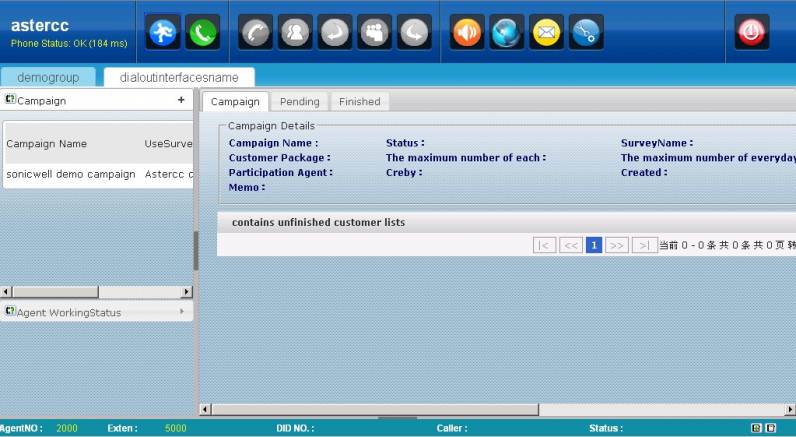Click the green phone call icon
Screen dimensions: 796x437
point(203,32)
